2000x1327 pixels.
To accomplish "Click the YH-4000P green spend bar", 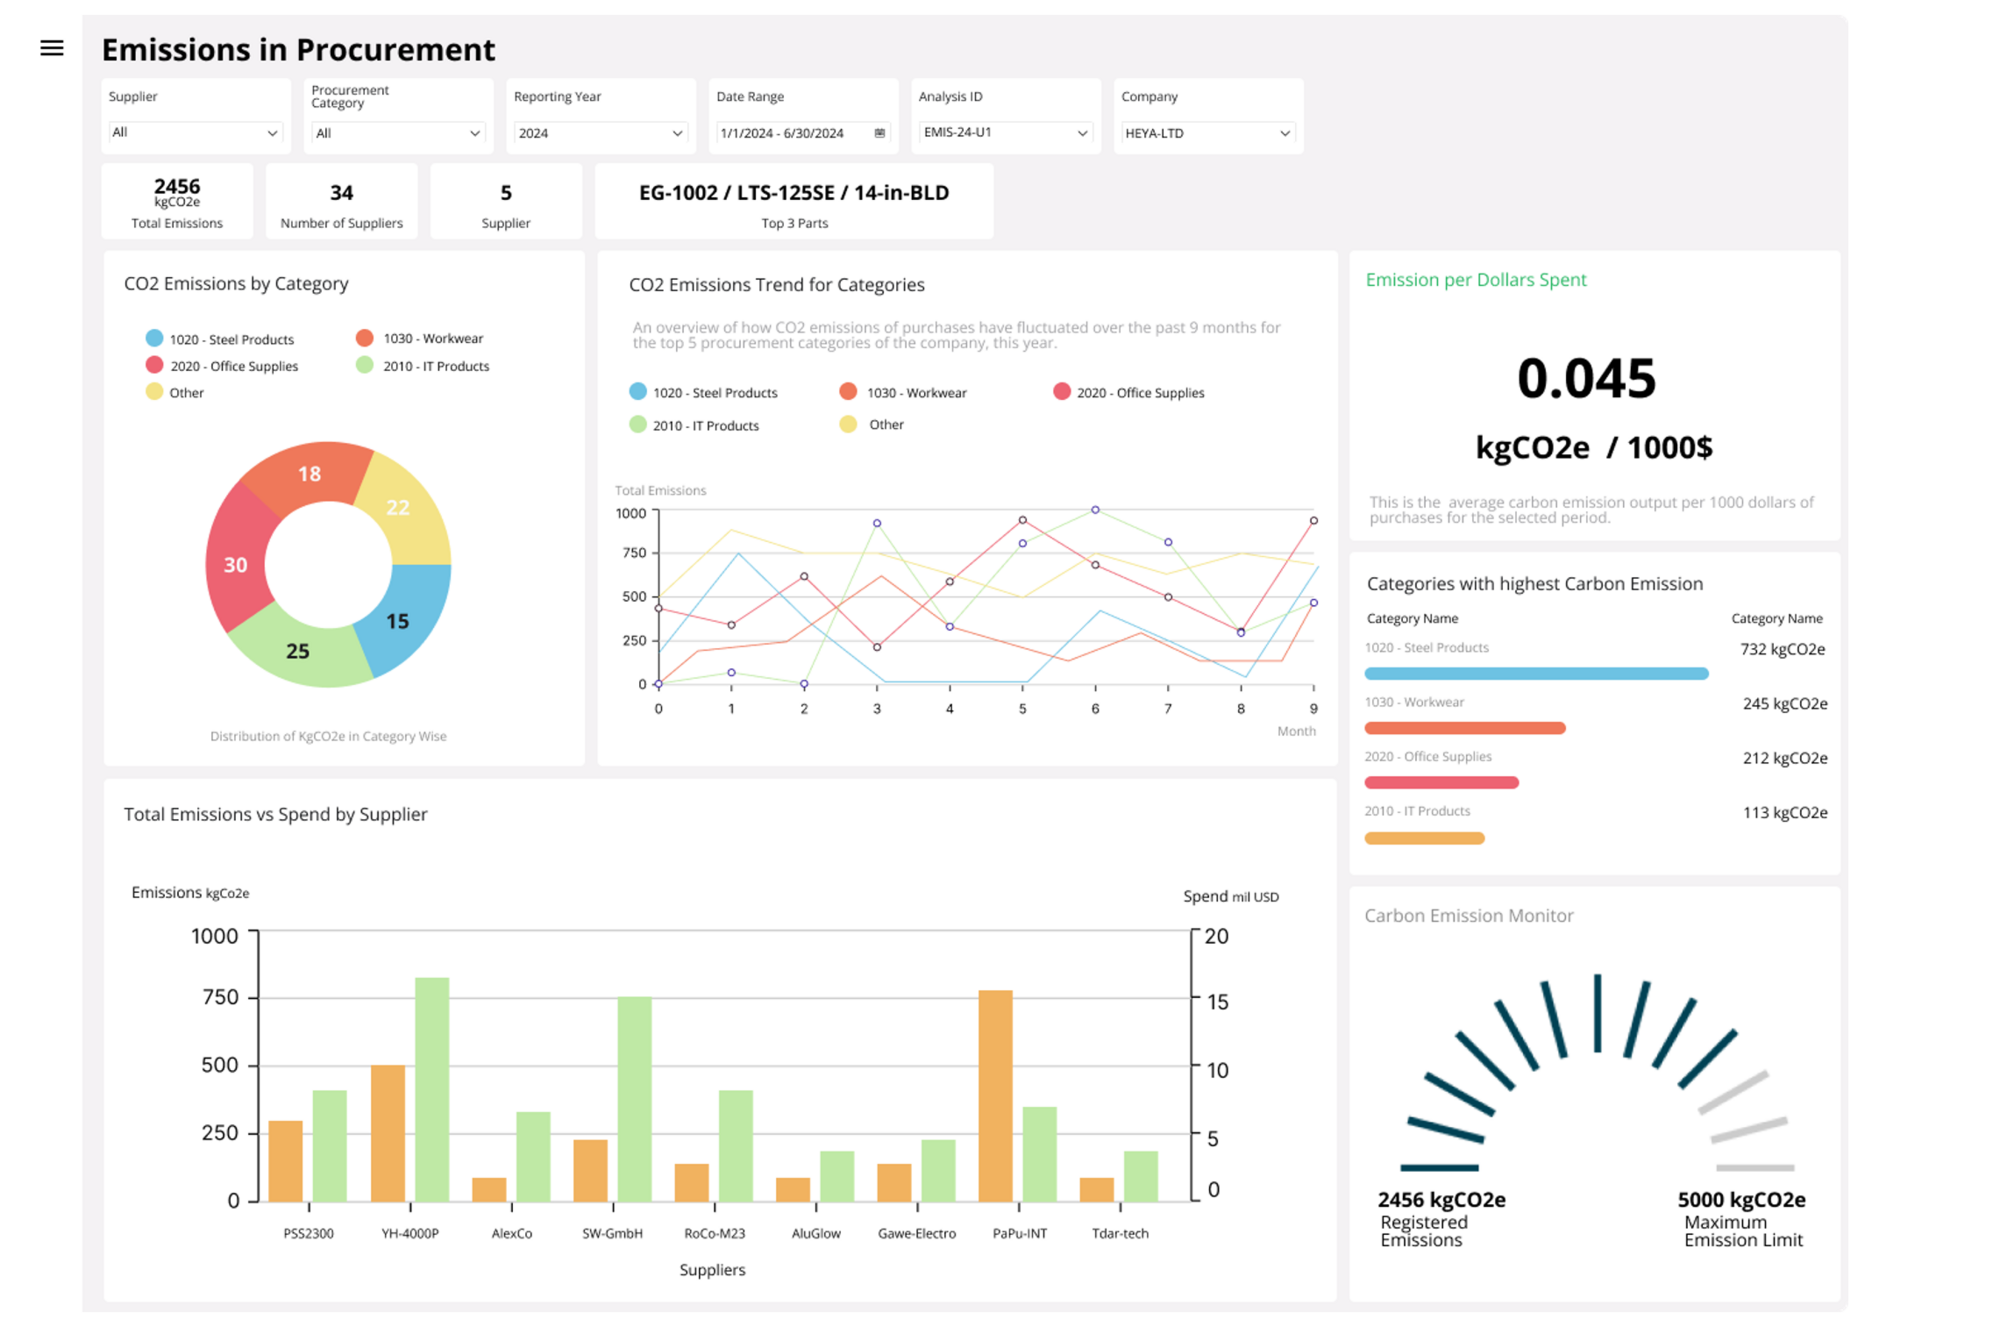I will click(x=432, y=1088).
